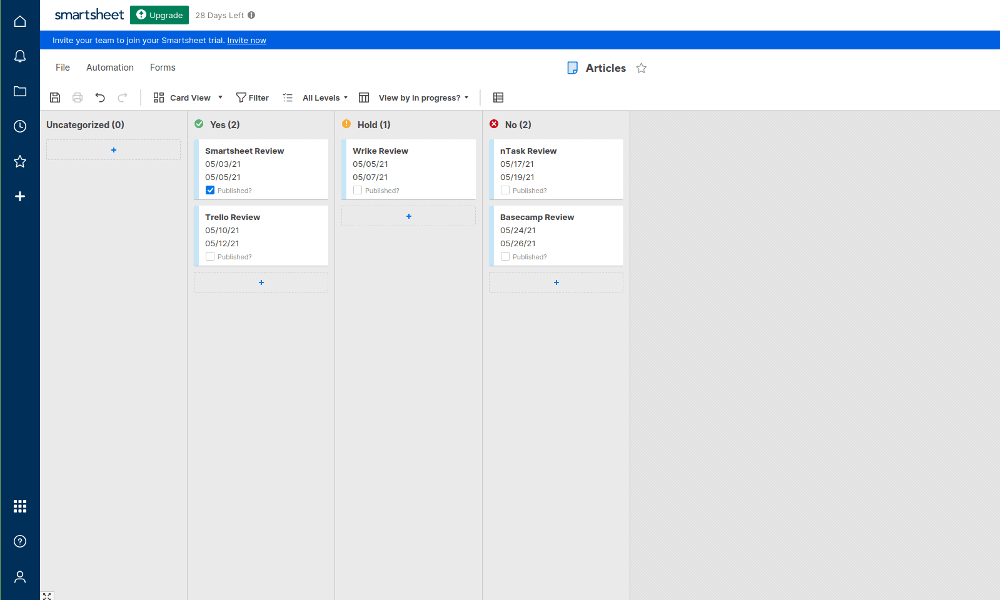
Task: Click the Uncategorized (0) lane header
Action: (85, 125)
